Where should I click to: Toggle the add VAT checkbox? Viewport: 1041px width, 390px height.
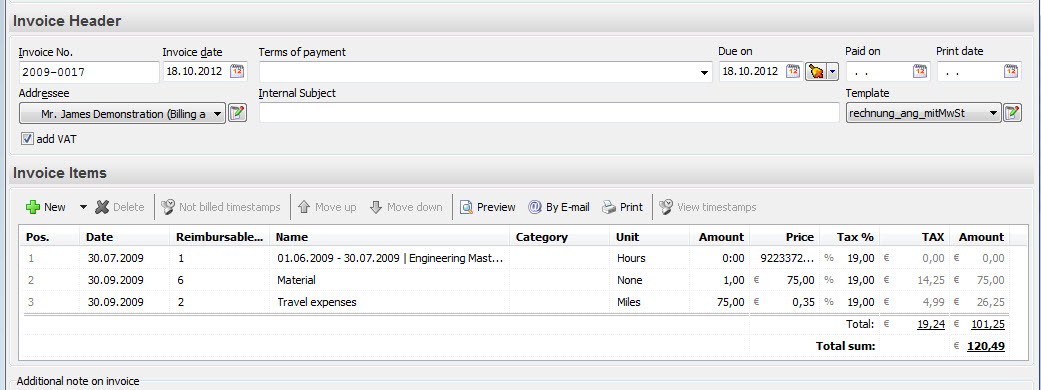27,139
